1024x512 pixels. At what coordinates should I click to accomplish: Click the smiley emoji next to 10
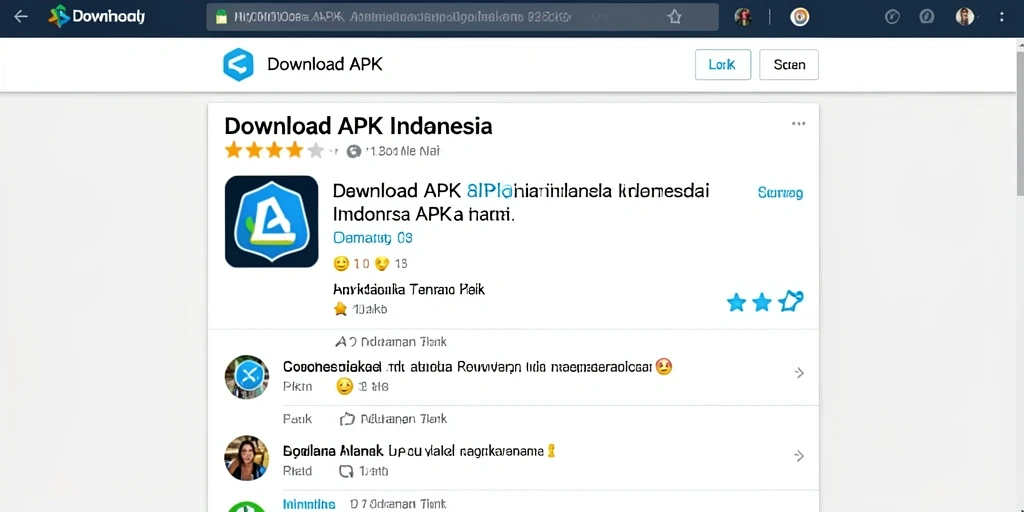coord(341,264)
